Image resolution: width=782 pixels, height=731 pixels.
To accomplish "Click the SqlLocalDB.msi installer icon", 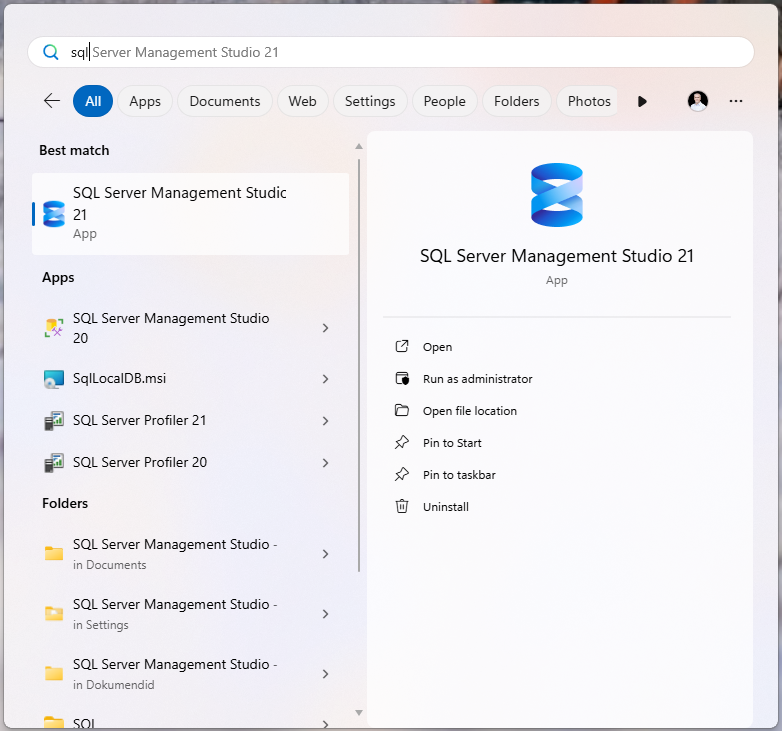I will click(54, 379).
